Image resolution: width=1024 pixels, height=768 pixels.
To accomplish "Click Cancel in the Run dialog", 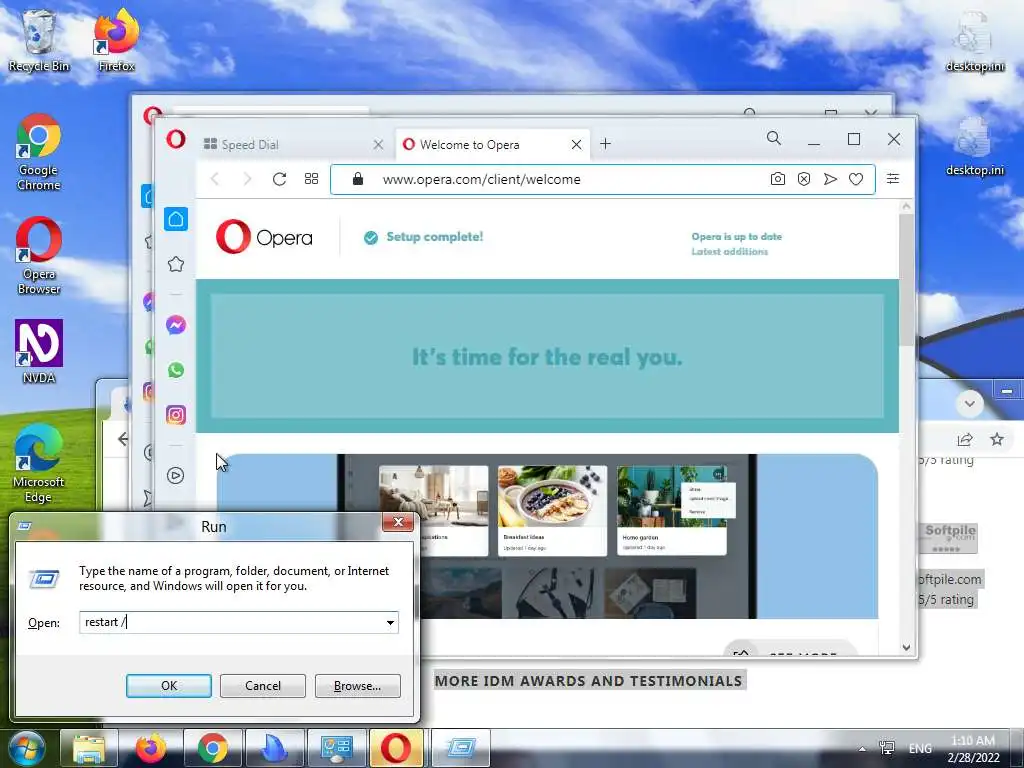I will (263, 686).
